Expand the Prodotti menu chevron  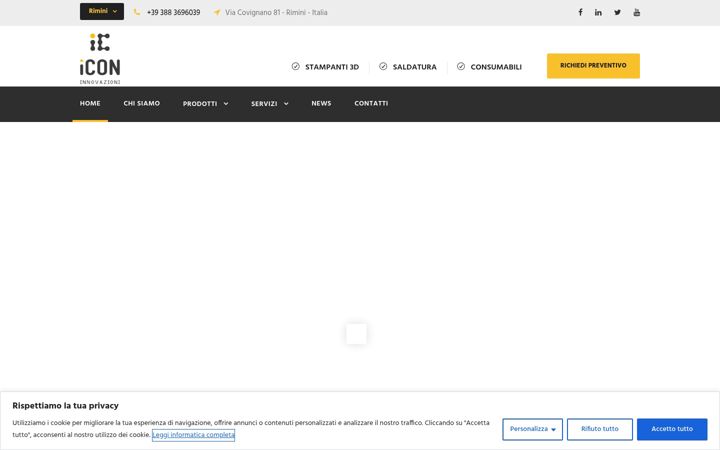coord(226,104)
